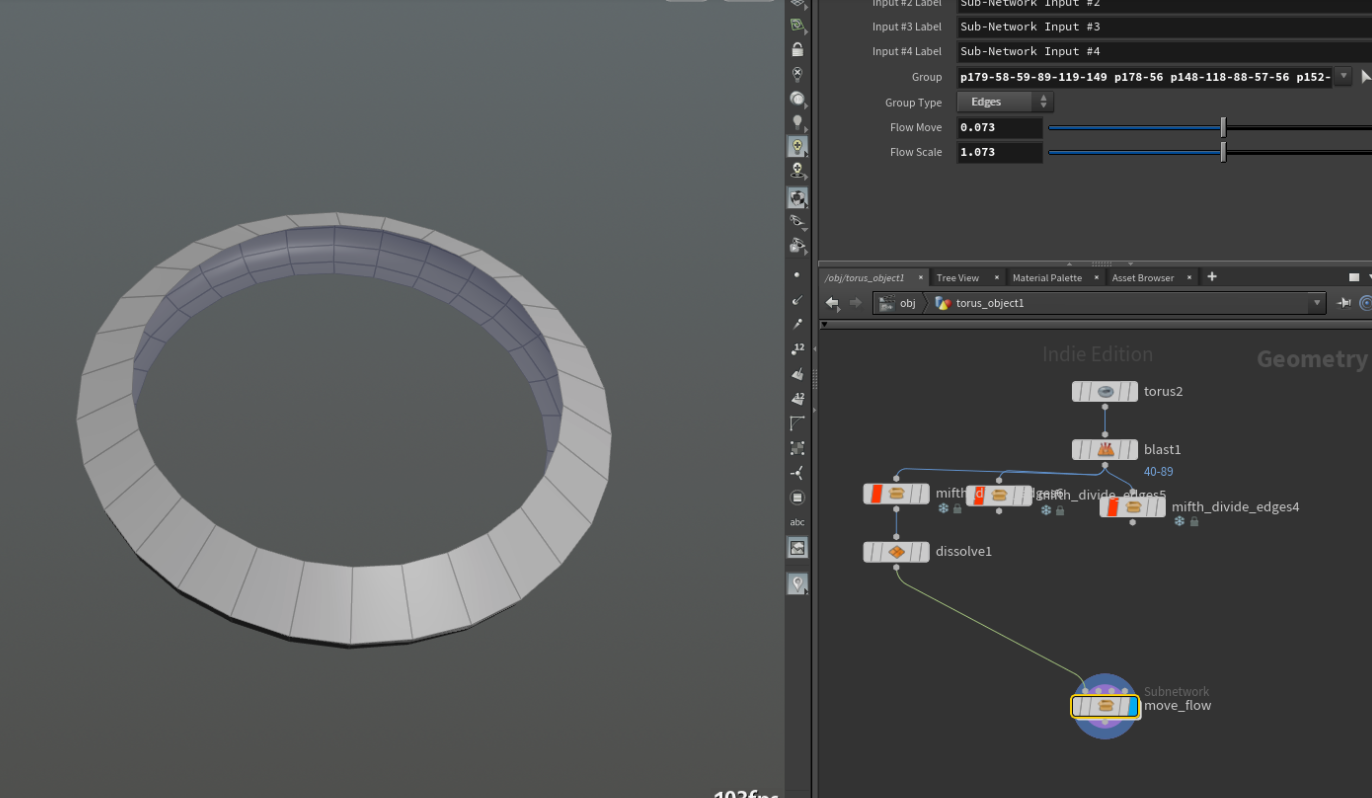Open the Group field dropdown arrow
Viewport: 1372px width, 798px height.
pos(1343,76)
